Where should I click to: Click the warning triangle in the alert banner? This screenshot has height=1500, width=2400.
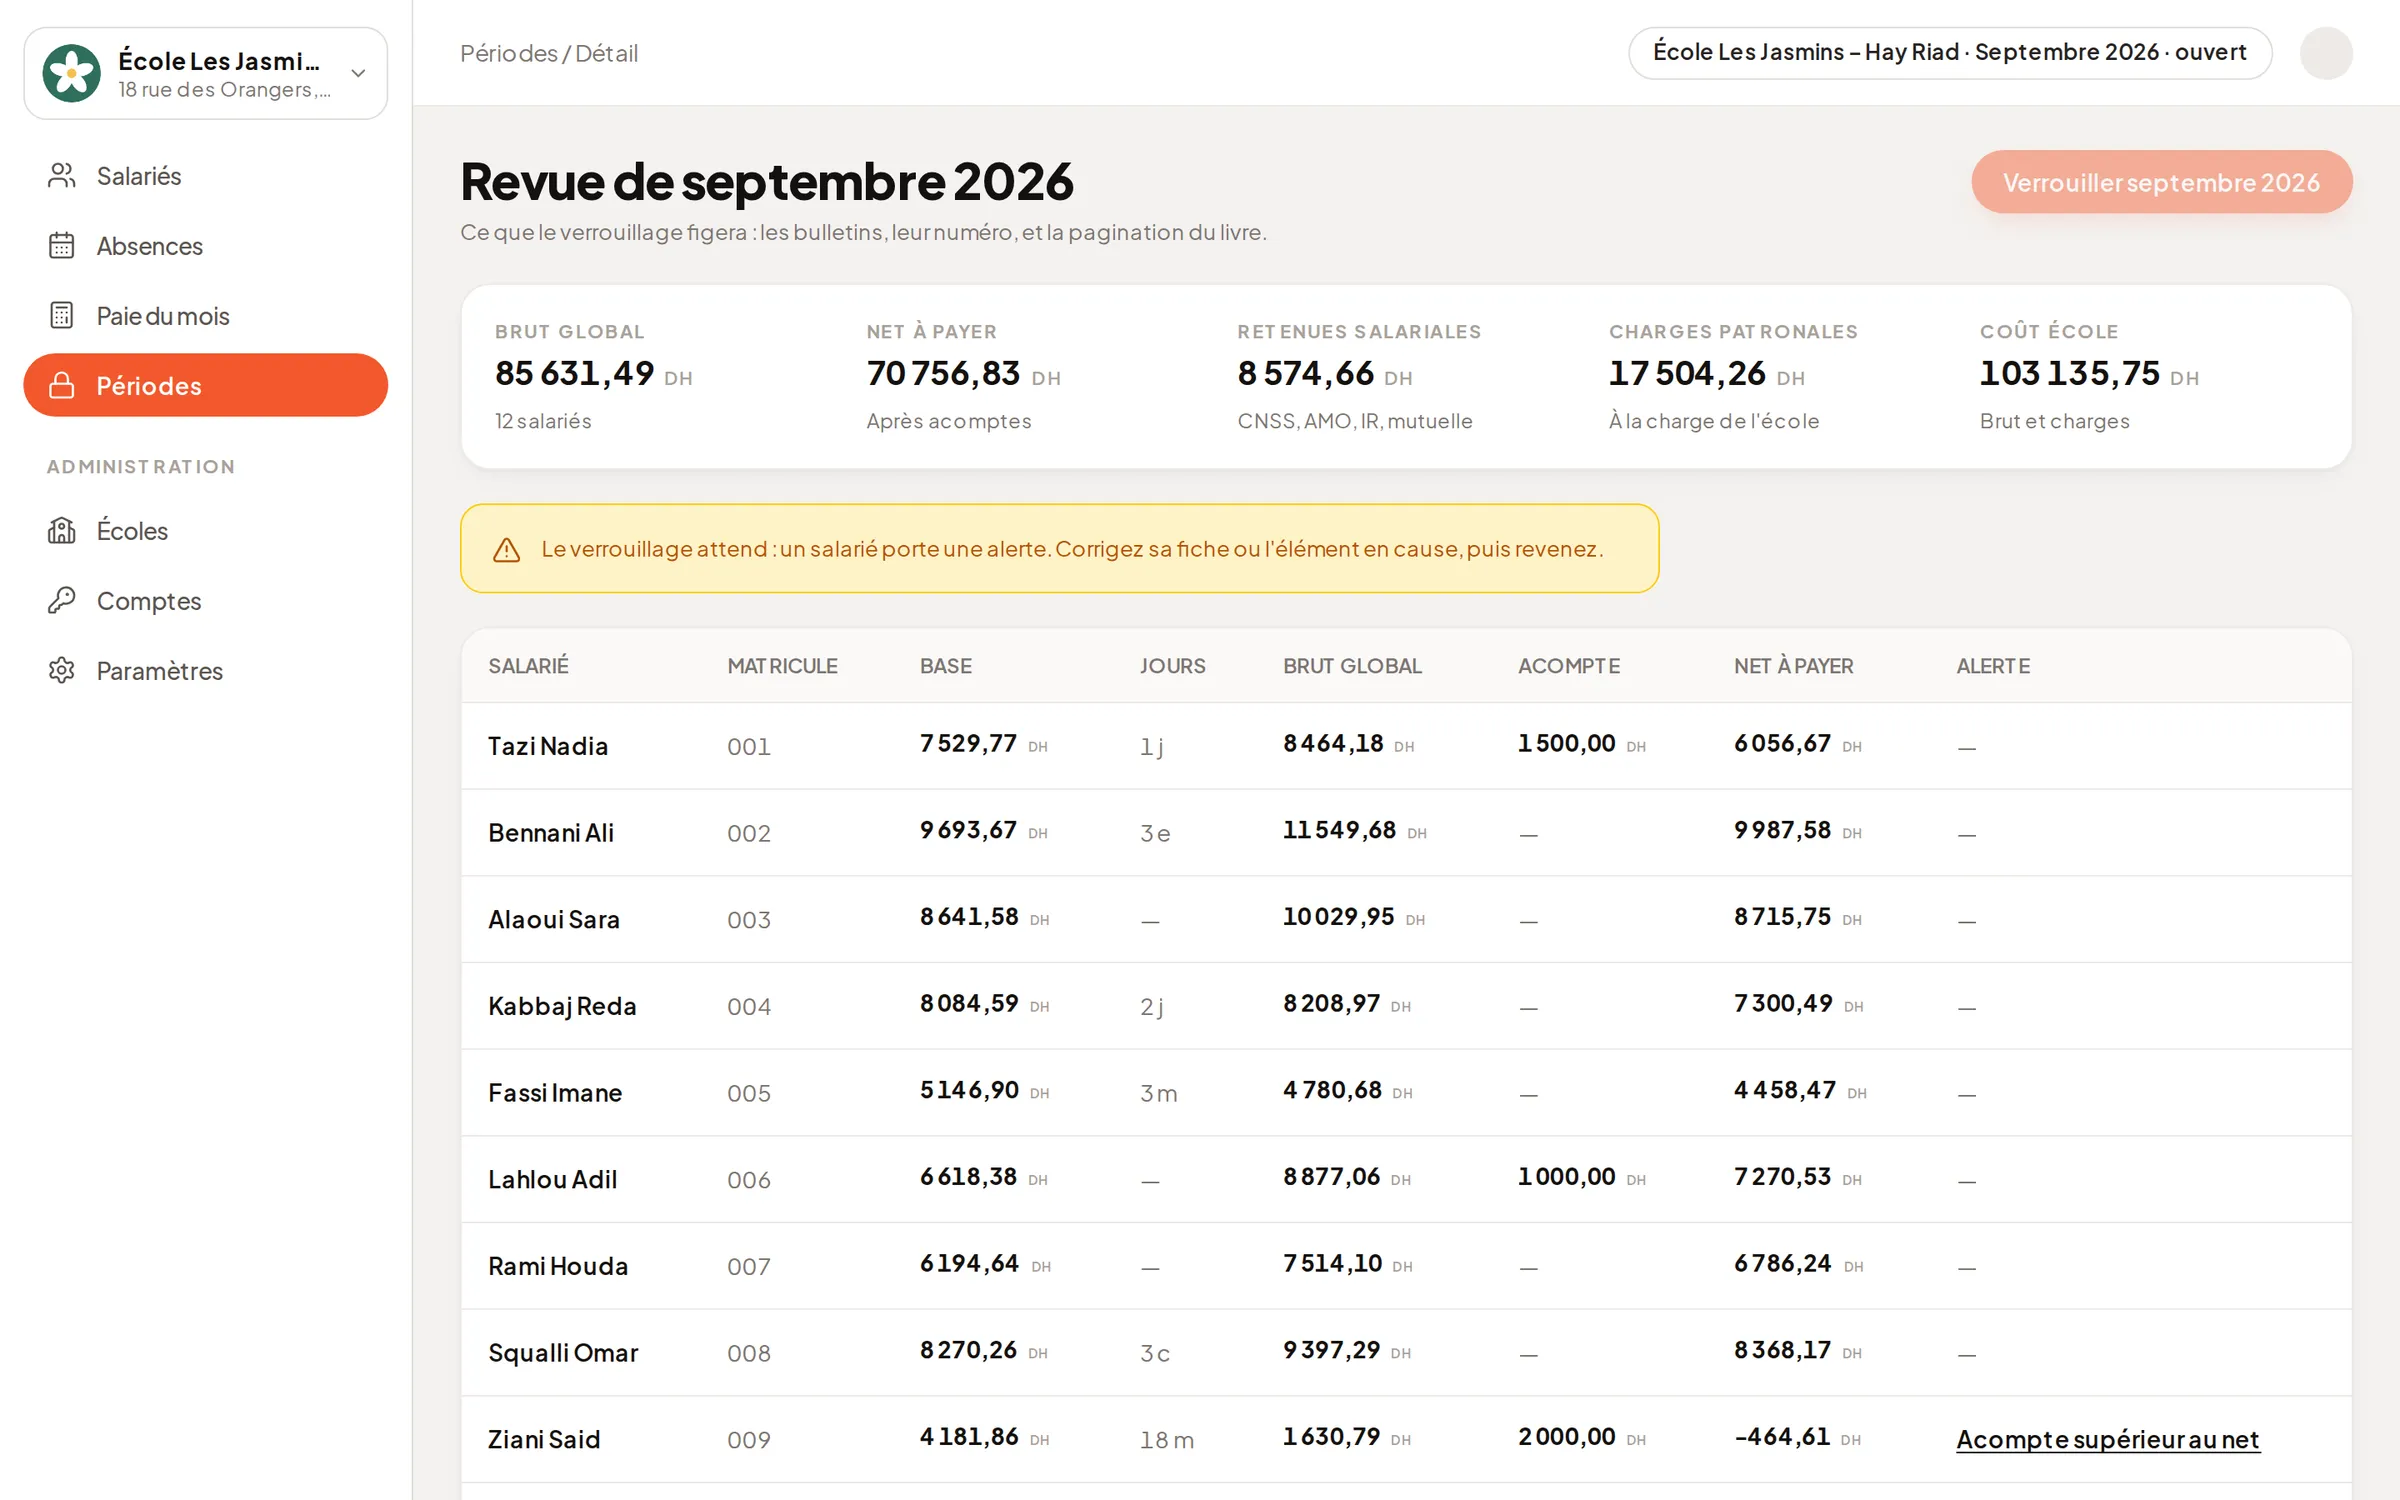tap(507, 550)
